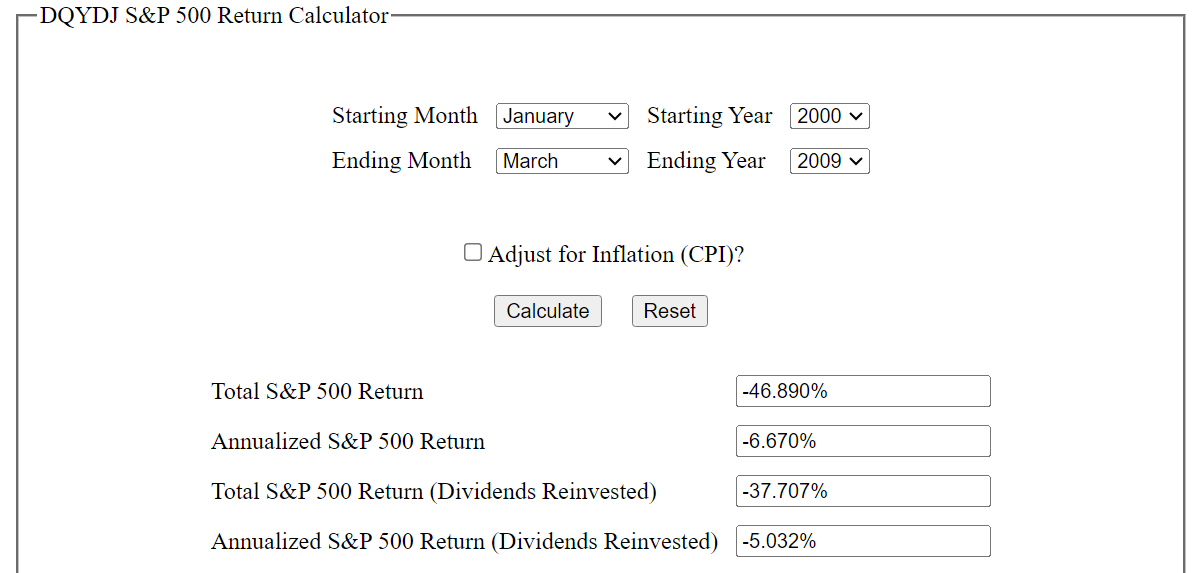Screen dimensions: 1200x573
Task: Click 'Total S&P 500 Return (Dividends Reinvested)' label
Action: tap(434, 491)
